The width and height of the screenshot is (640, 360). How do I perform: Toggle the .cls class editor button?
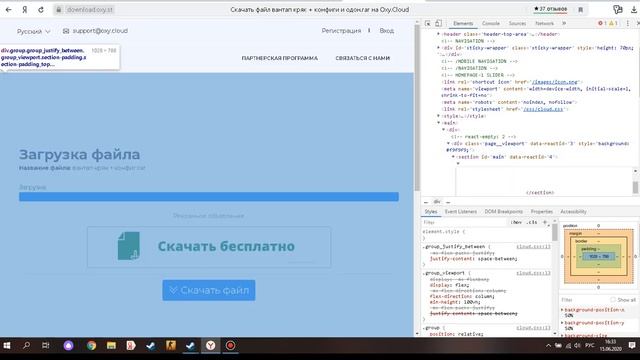(531, 222)
